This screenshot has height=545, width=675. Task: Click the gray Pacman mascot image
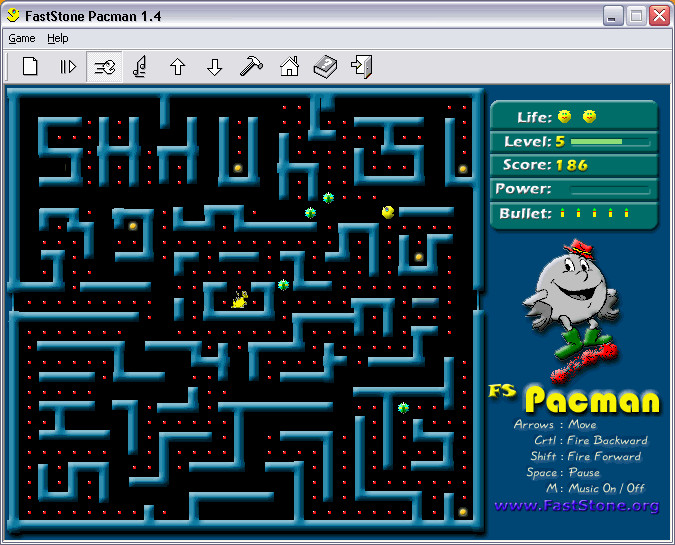point(572,311)
